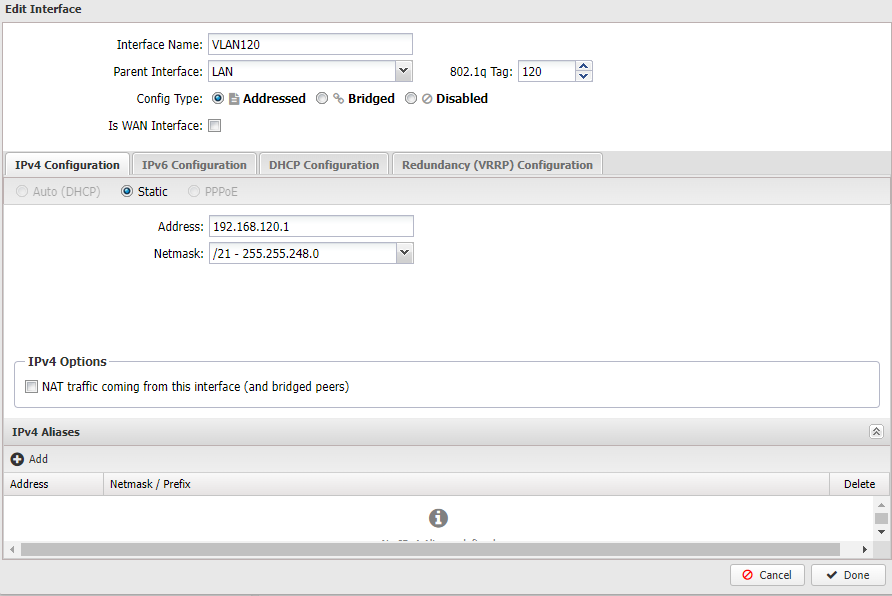Collapse the IPv4 Aliases panel

877,431
